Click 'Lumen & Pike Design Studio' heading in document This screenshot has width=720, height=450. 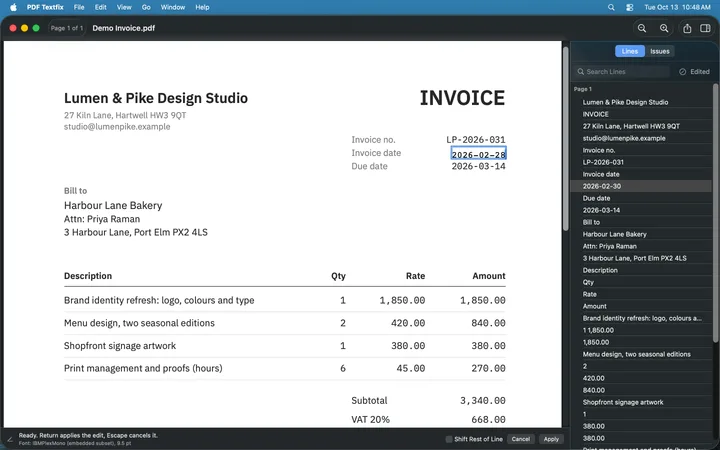tap(156, 98)
